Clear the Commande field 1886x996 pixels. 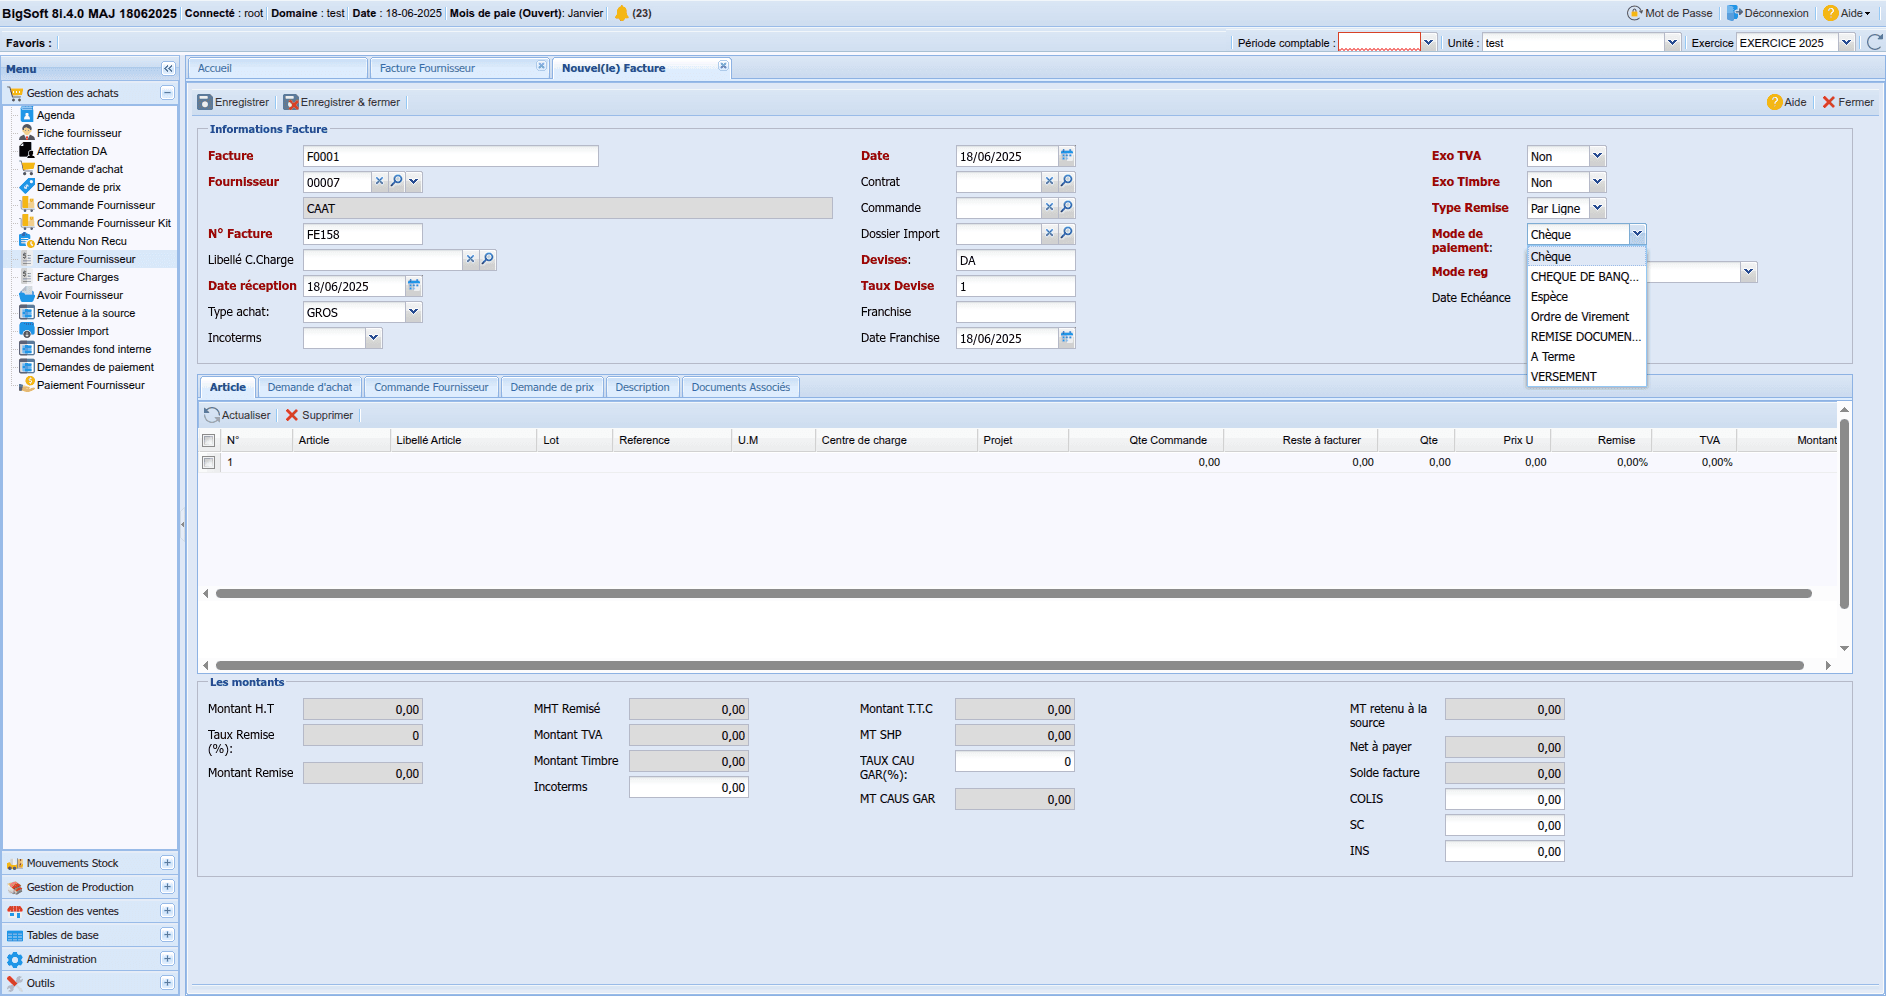1049,207
